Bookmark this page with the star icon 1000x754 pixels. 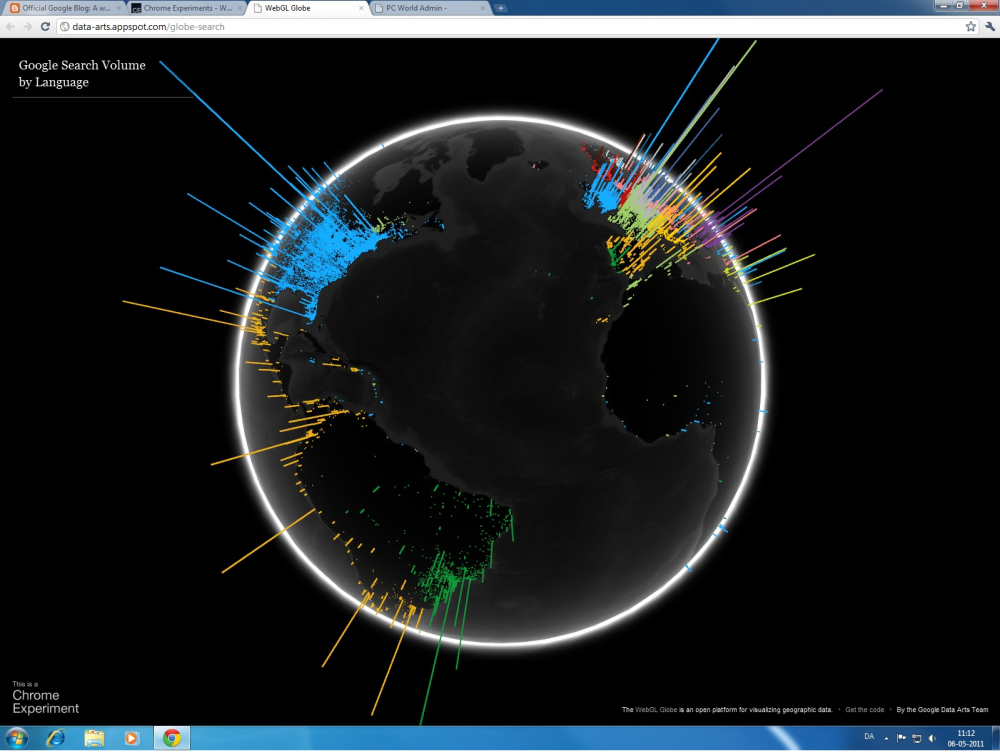pos(970,27)
